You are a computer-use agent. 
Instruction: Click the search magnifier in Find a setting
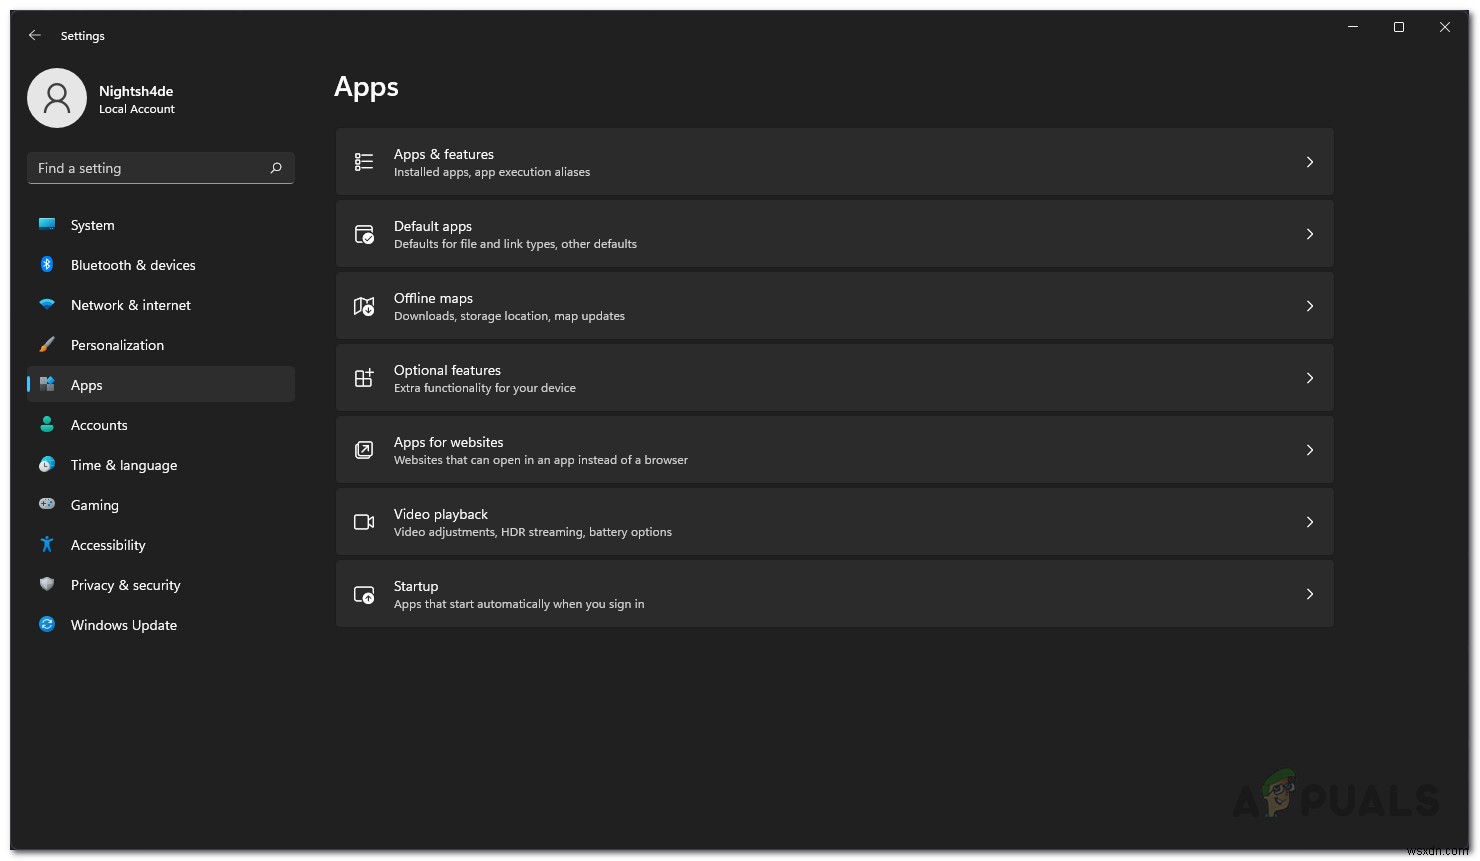[276, 168]
